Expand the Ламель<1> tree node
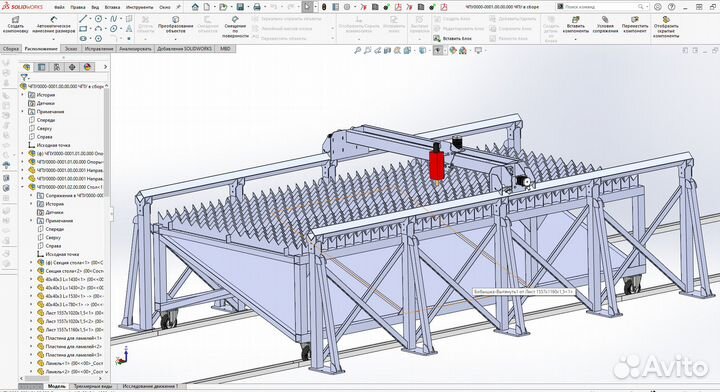 coord(31,363)
